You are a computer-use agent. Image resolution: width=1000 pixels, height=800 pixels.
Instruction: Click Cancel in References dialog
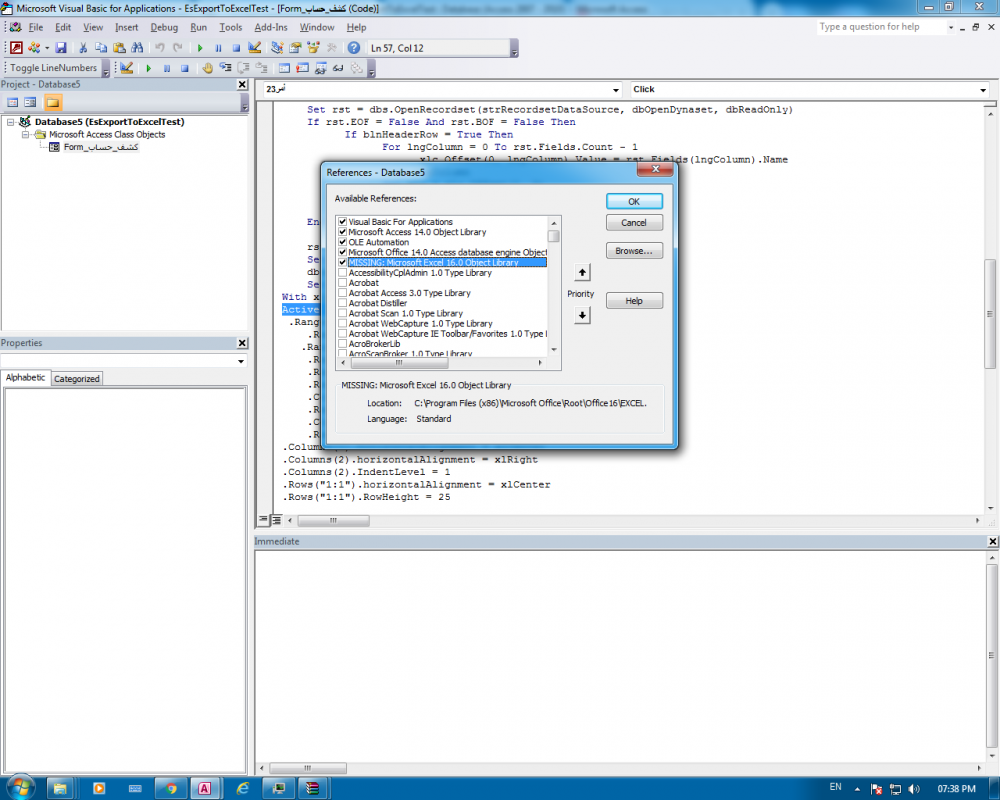coord(634,223)
